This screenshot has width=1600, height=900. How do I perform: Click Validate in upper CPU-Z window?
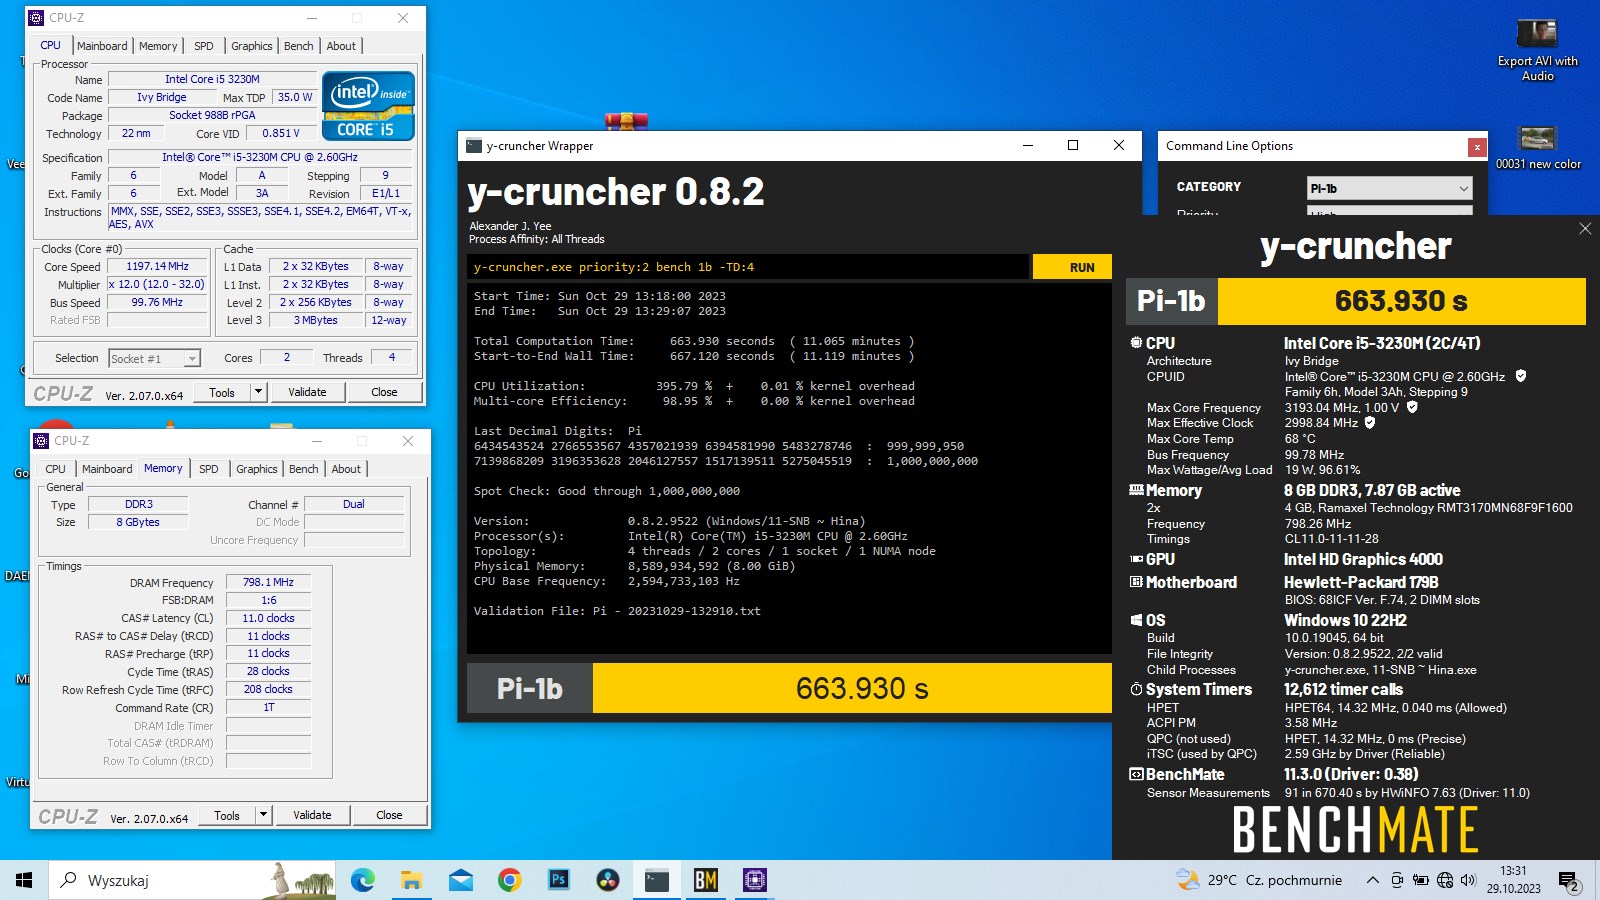click(x=307, y=392)
